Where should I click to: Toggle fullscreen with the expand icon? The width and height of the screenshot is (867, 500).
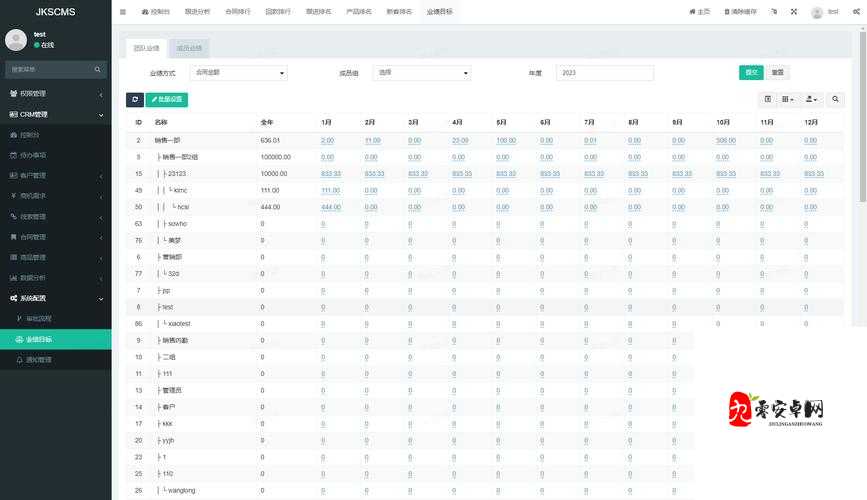tap(793, 12)
